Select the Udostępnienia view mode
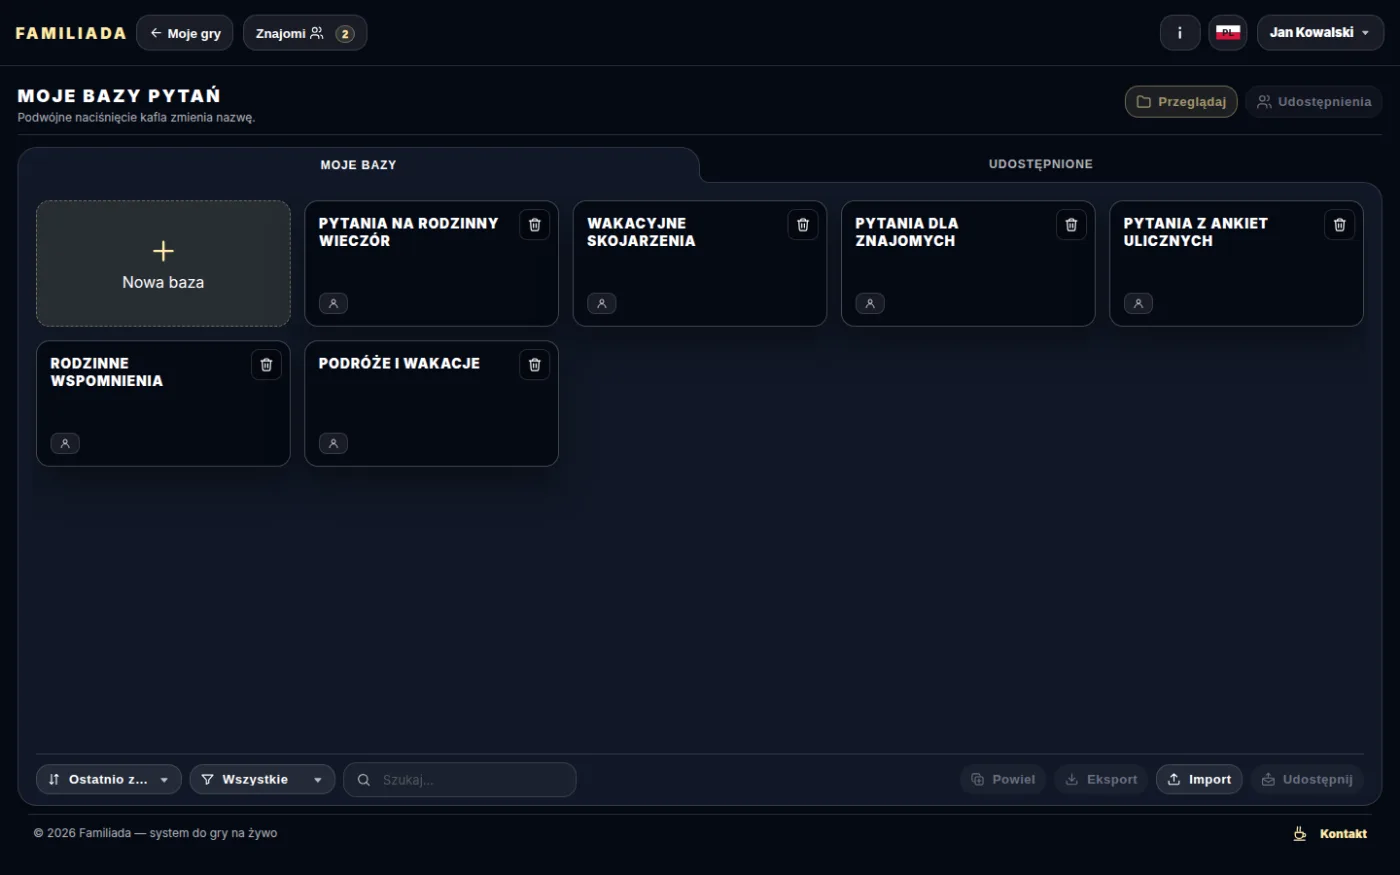The image size is (1400, 875). tap(1314, 102)
